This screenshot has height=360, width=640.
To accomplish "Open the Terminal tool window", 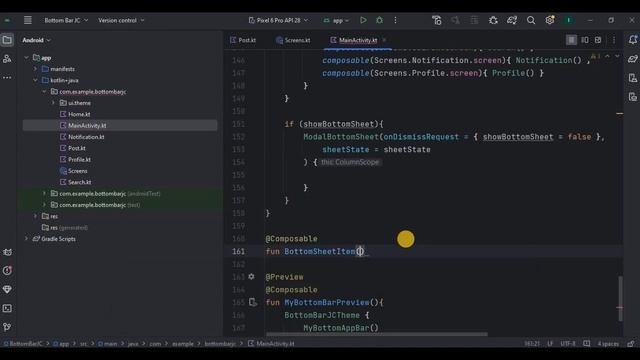I will coord(7,308).
